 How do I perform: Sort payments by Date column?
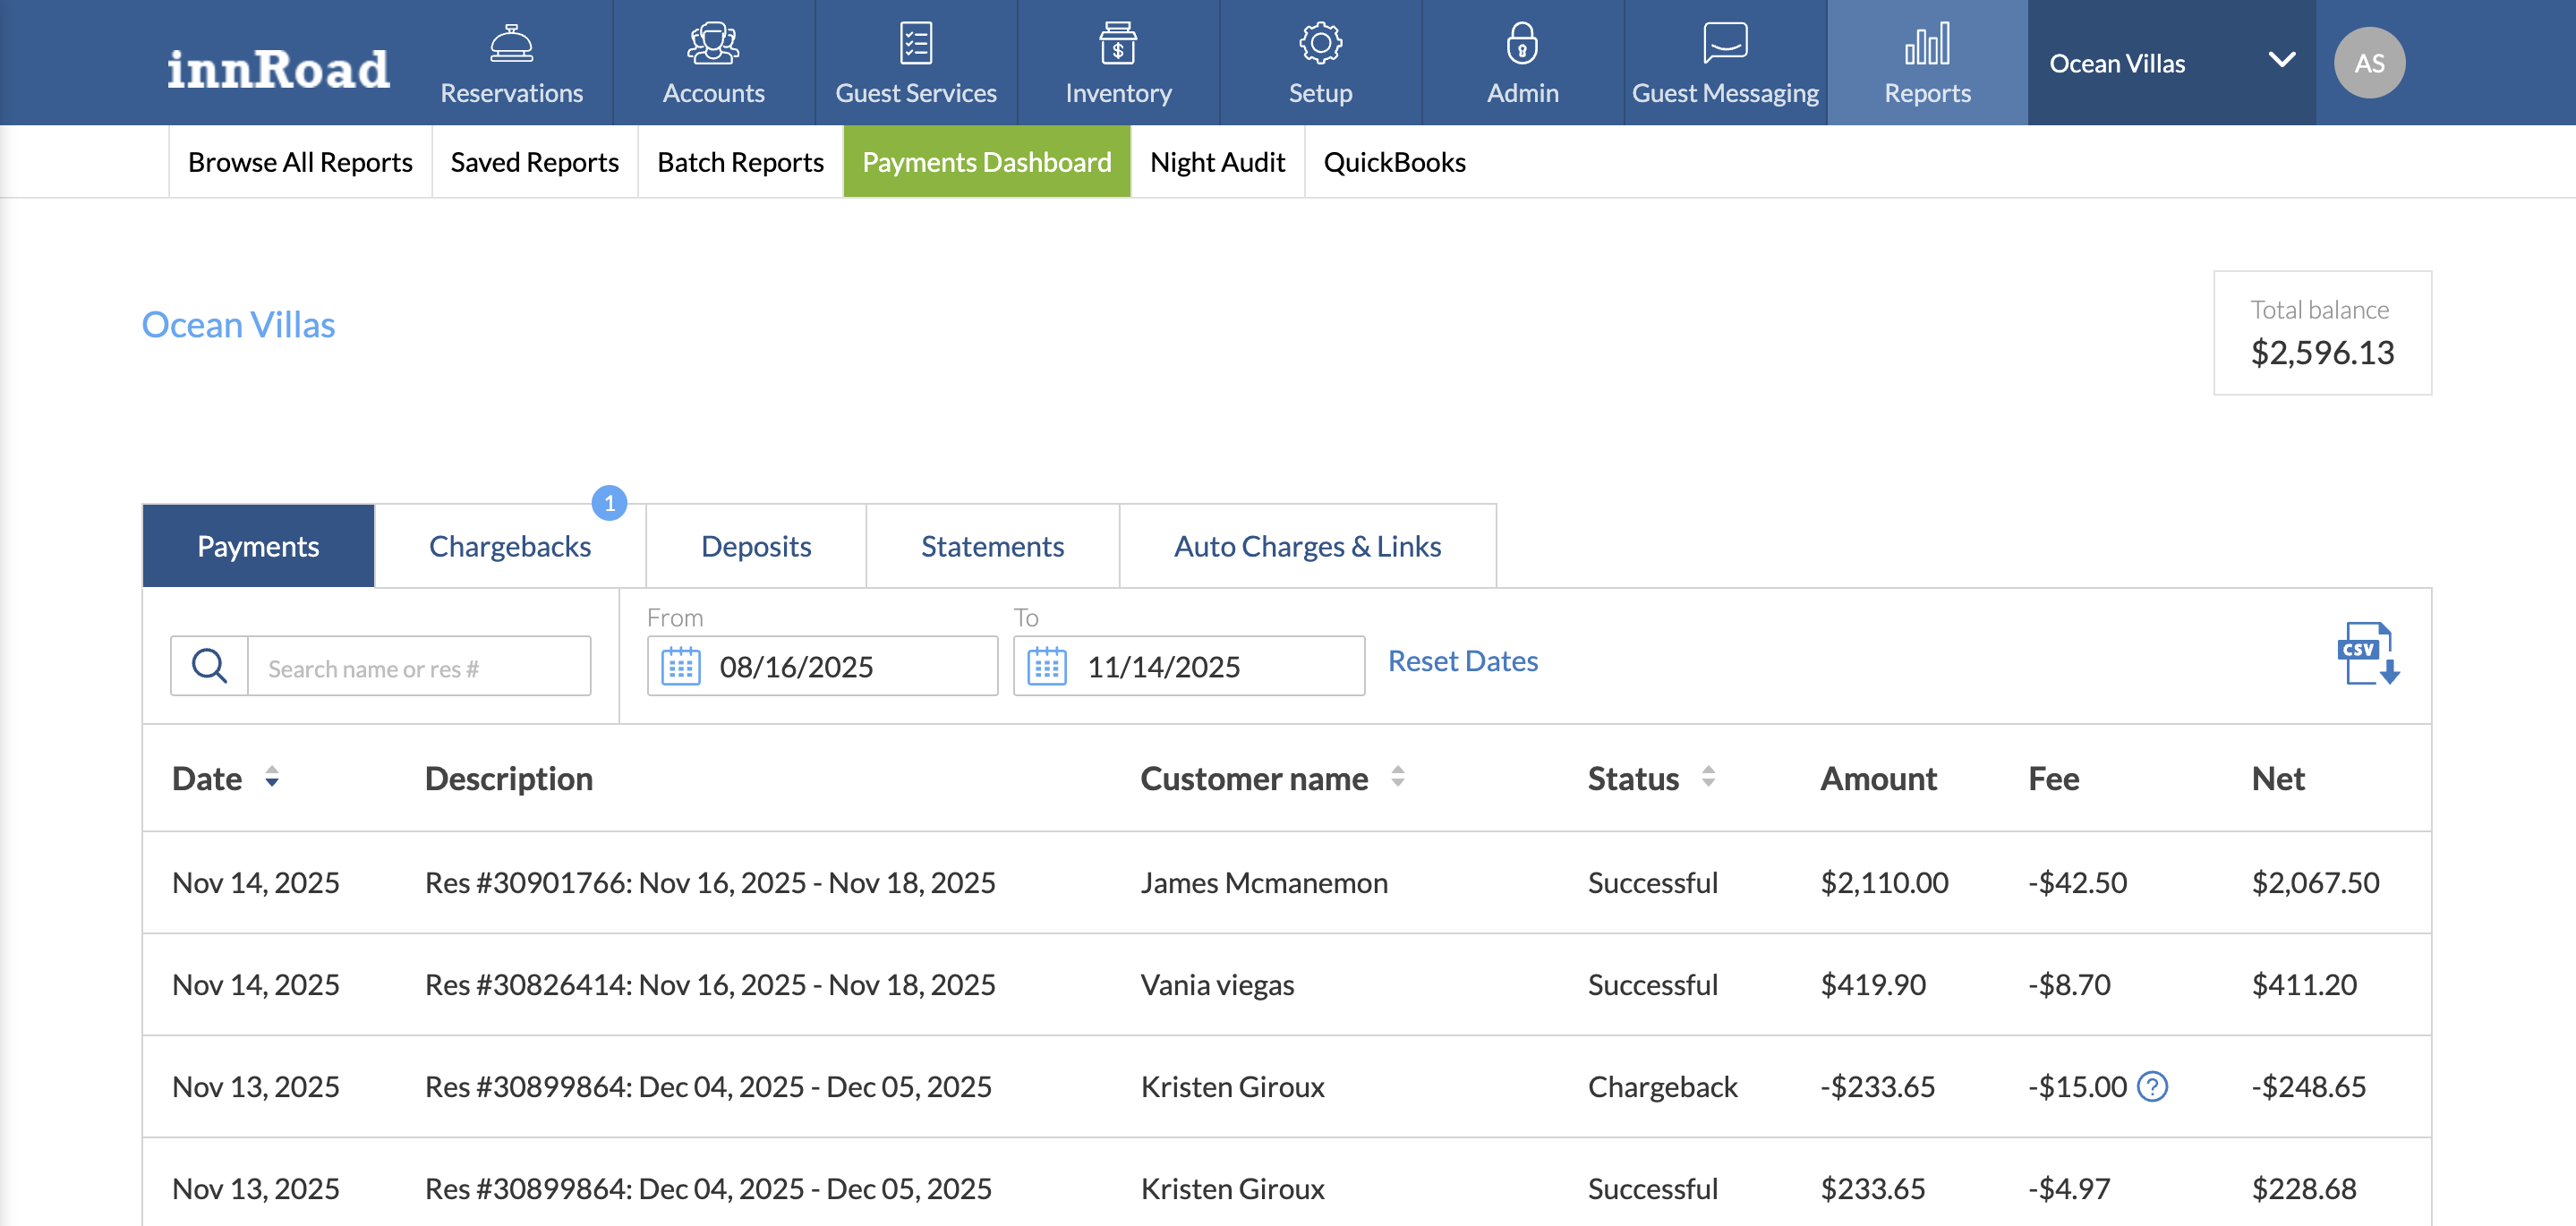(272, 777)
